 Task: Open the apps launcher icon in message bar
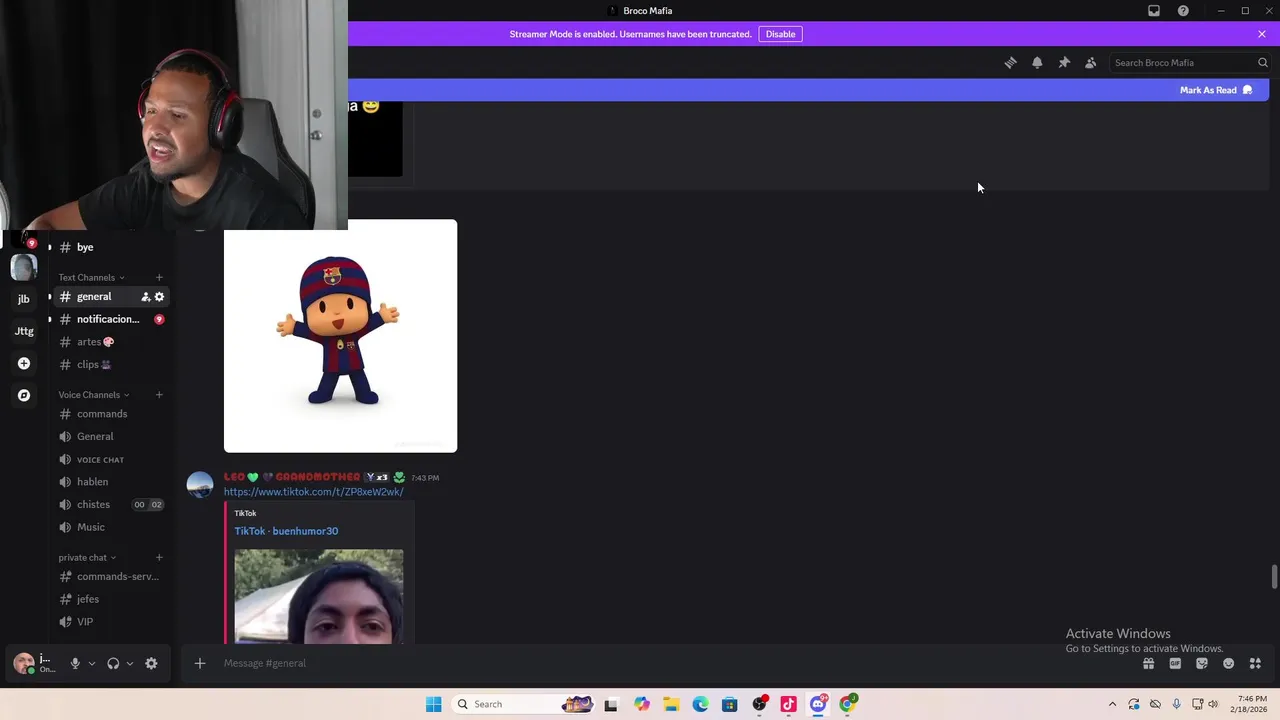[x=1255, y=663]
